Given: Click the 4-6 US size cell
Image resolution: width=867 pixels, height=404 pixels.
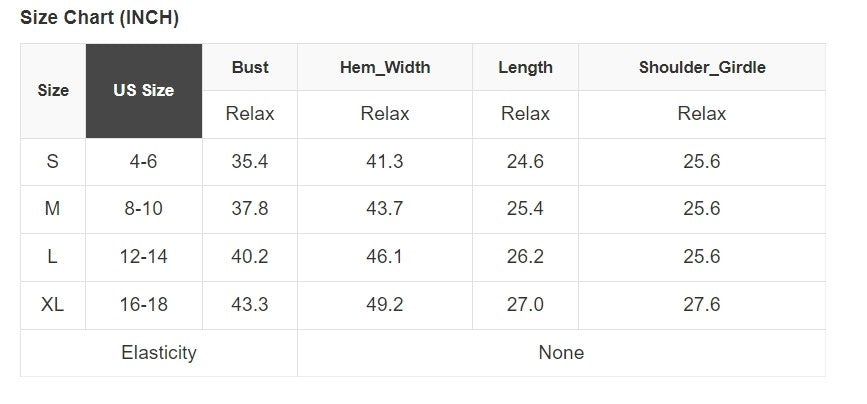Looking at the screenshot, I should click(x=143, y=161).
